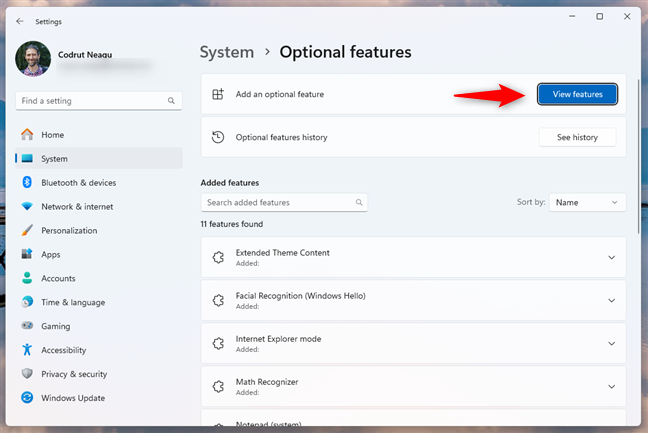Click the Search added features field
This screenshot has height=433, width=648.
[x=284, y=202]
